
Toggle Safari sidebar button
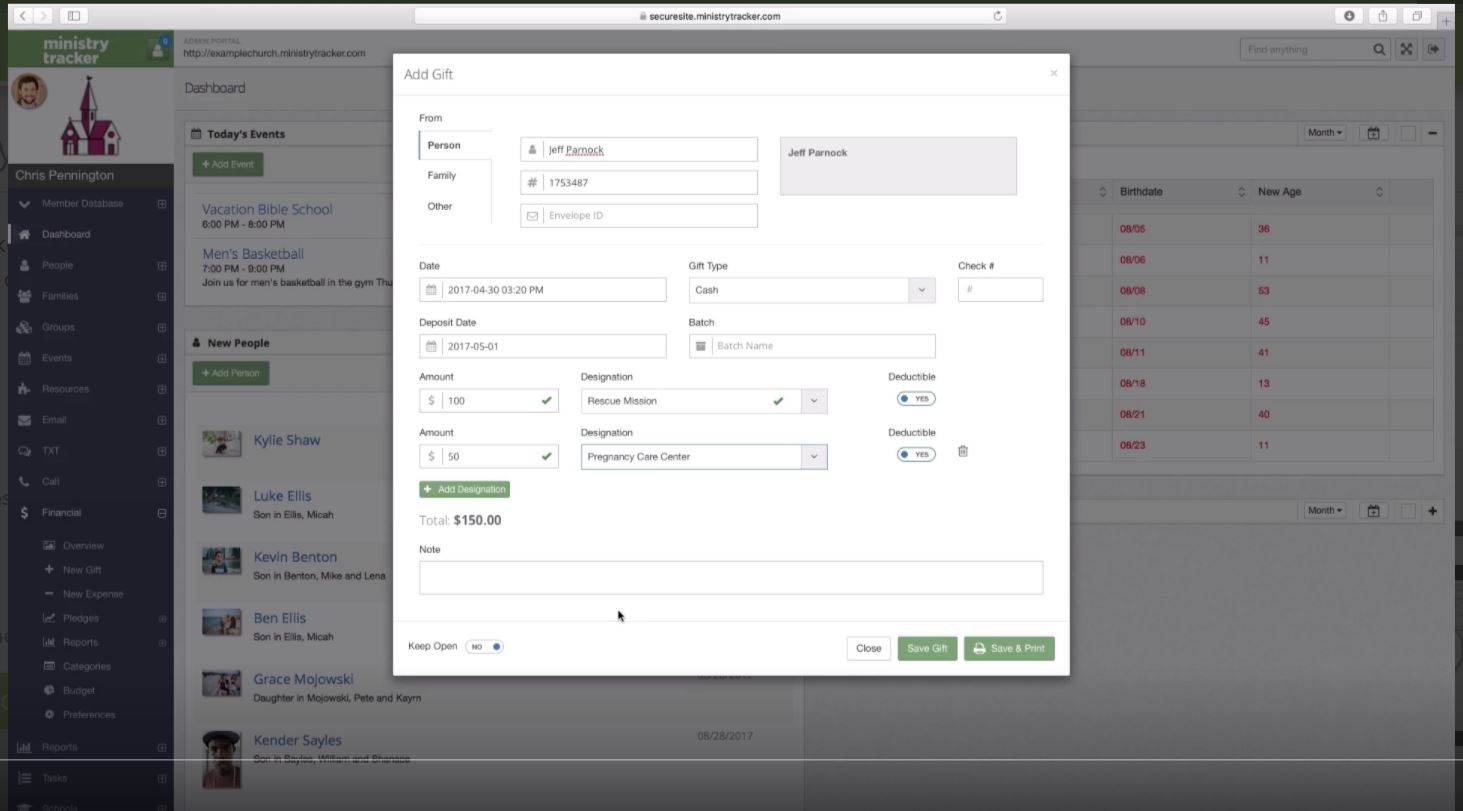[75, 16]
